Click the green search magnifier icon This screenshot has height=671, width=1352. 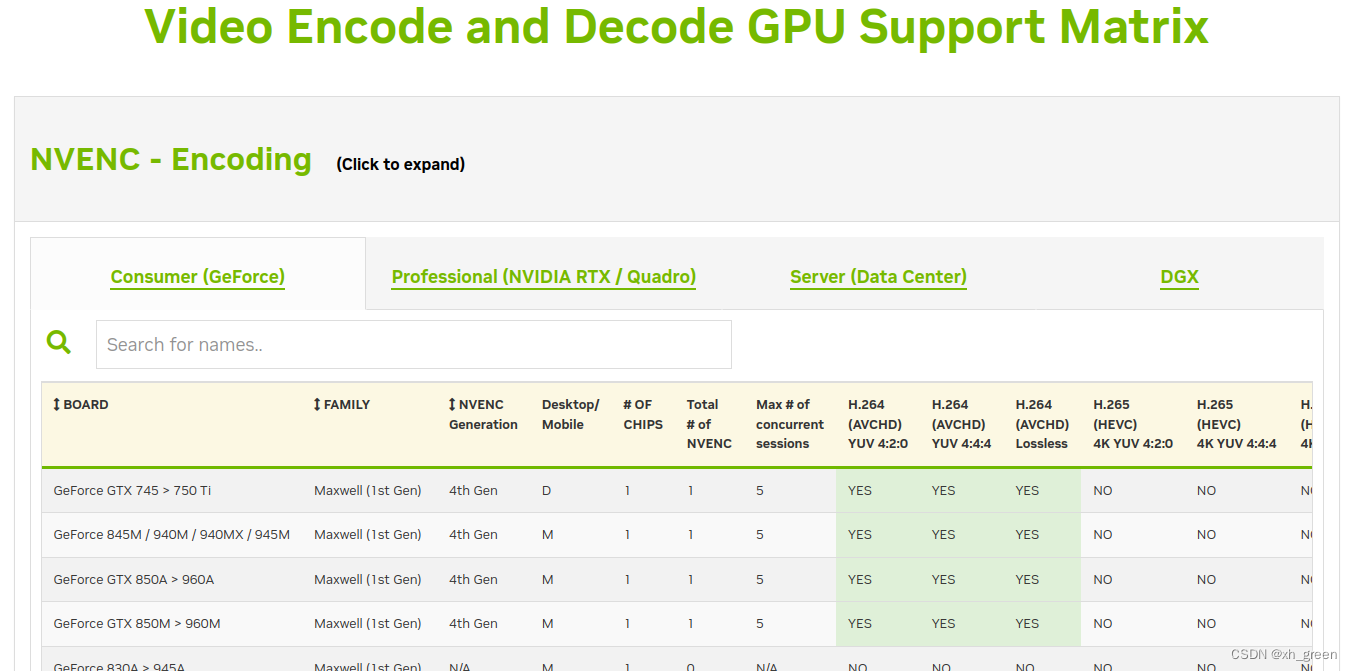tap(59, 343)
